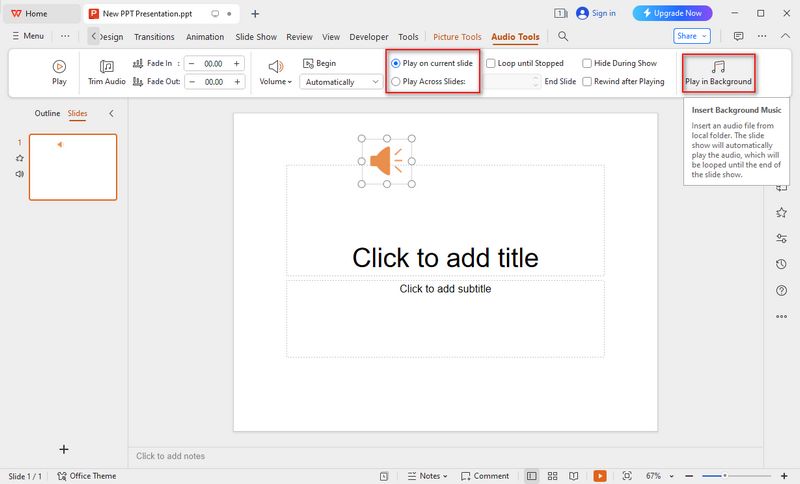Start slideshow from the orange play button
The image size is (800, 484).
point(600,476)
